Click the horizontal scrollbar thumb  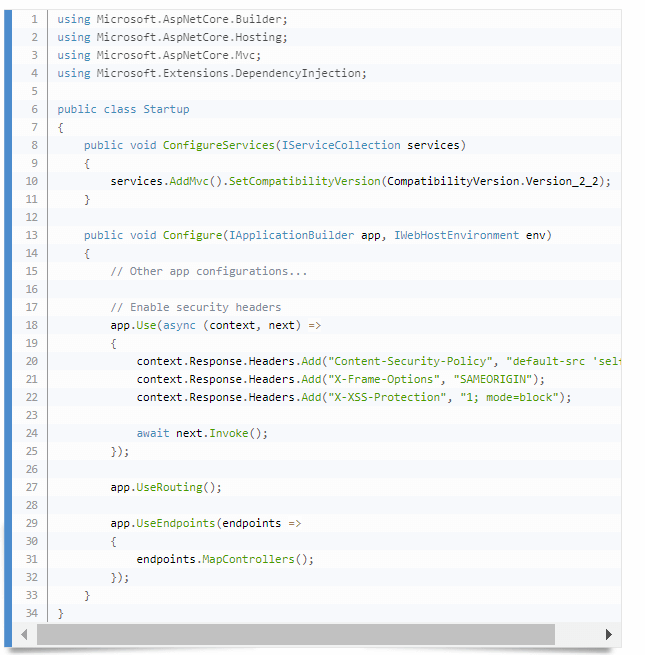coord(295,634)
